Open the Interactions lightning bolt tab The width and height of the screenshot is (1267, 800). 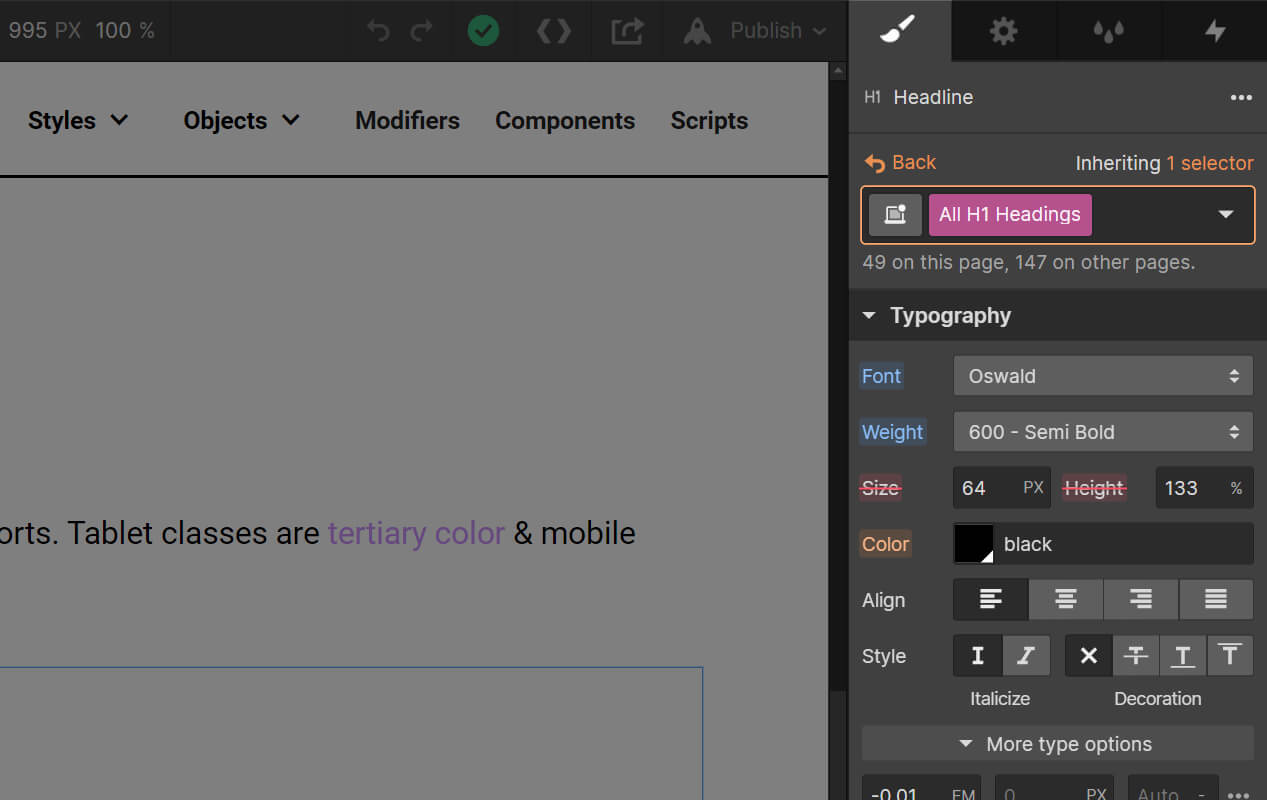(x=1215, y=31)
